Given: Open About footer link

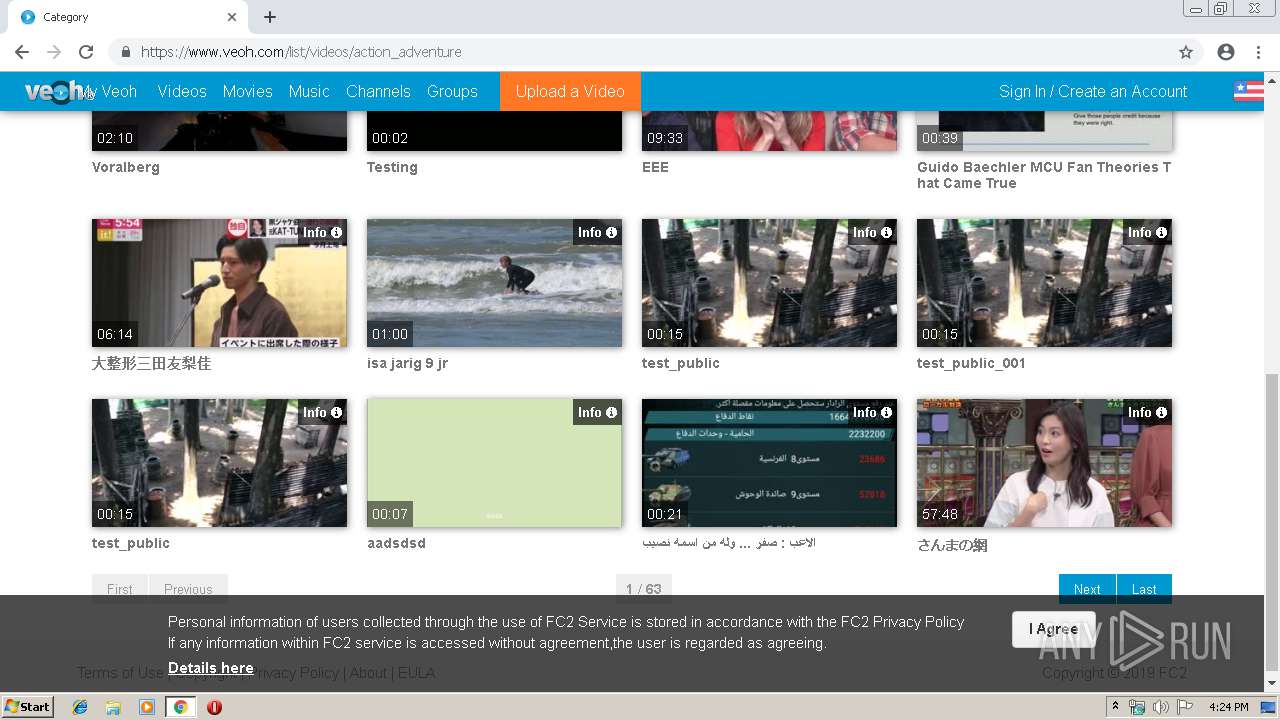Looking at the screenshot, I should pos(368,673).
